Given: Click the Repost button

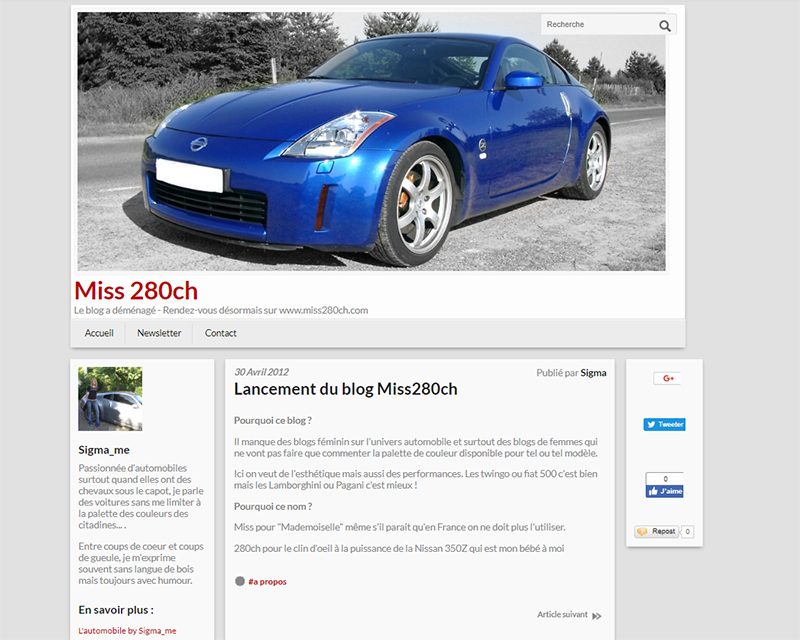Looking at the screenshot, I should [x=657, y=531].
